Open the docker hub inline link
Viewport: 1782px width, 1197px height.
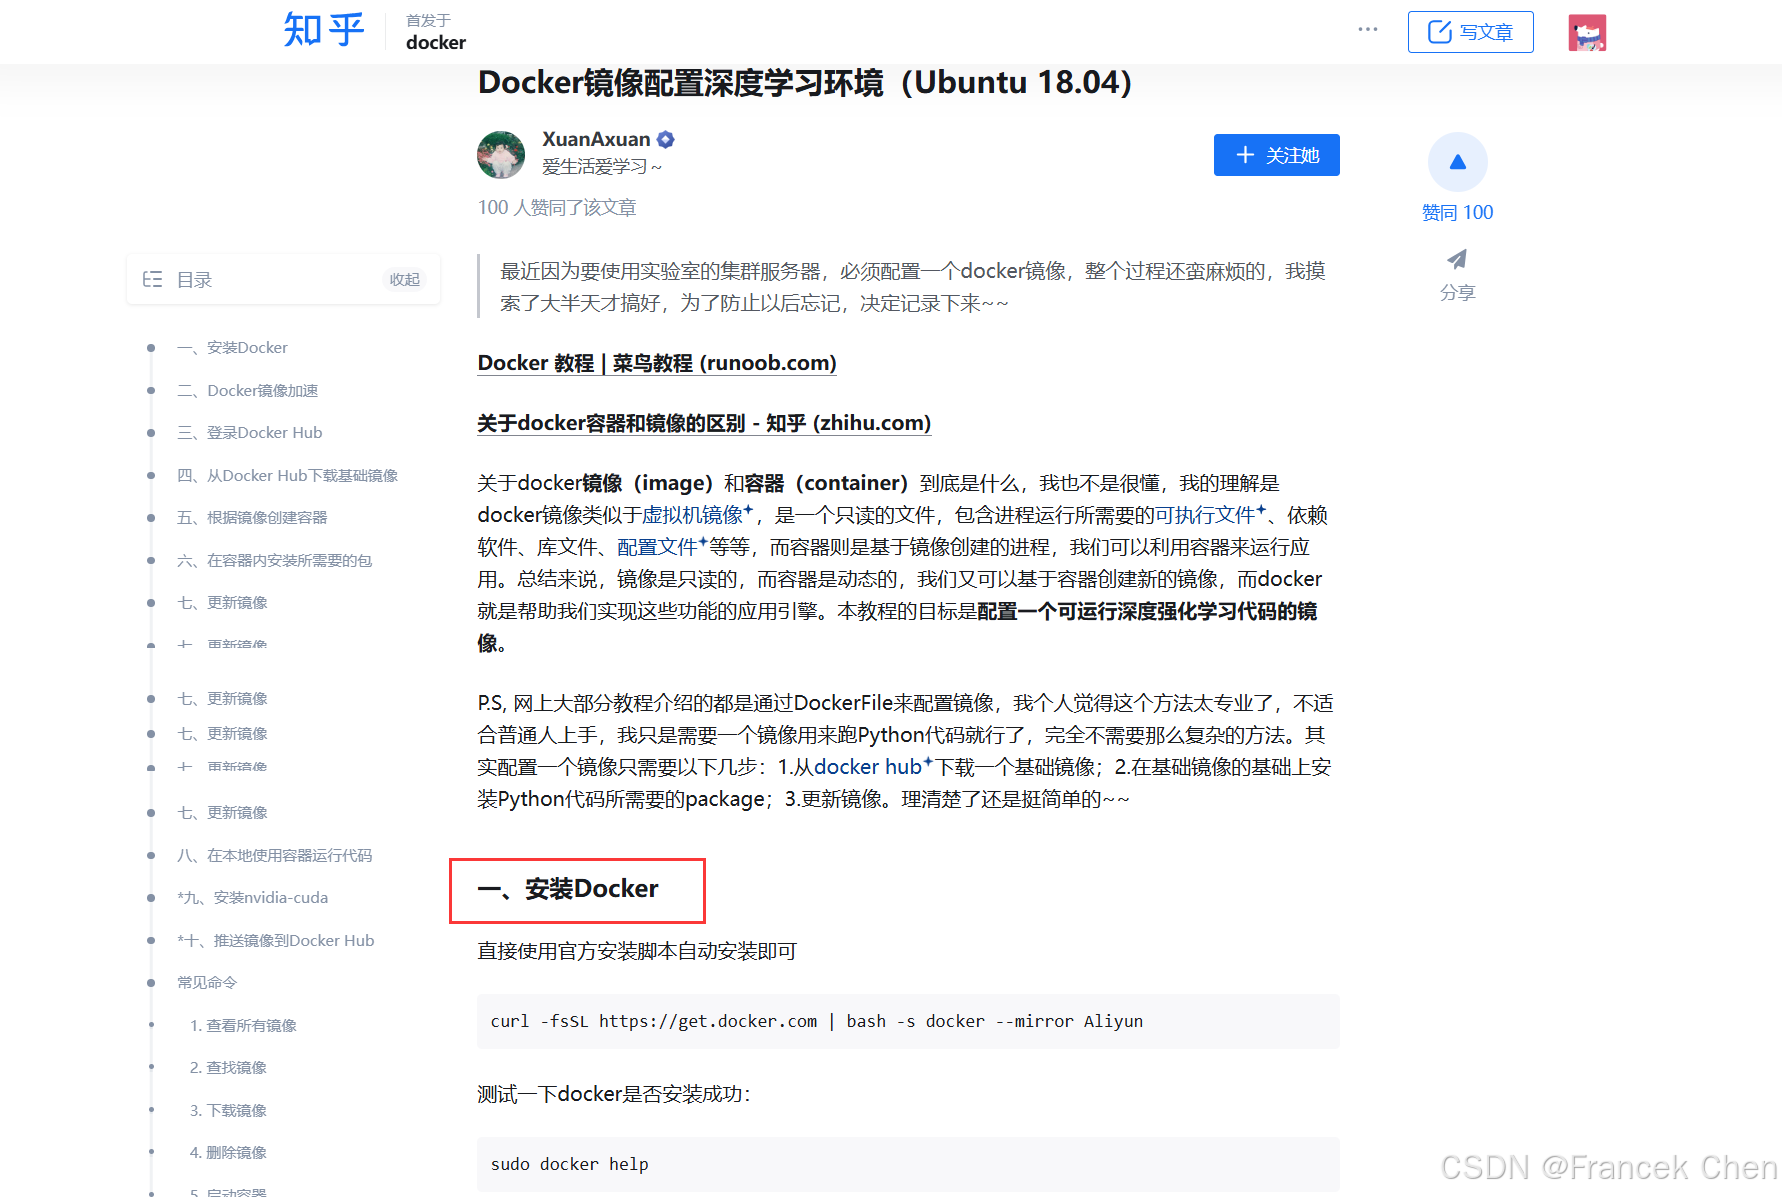[x=866, y=766]
